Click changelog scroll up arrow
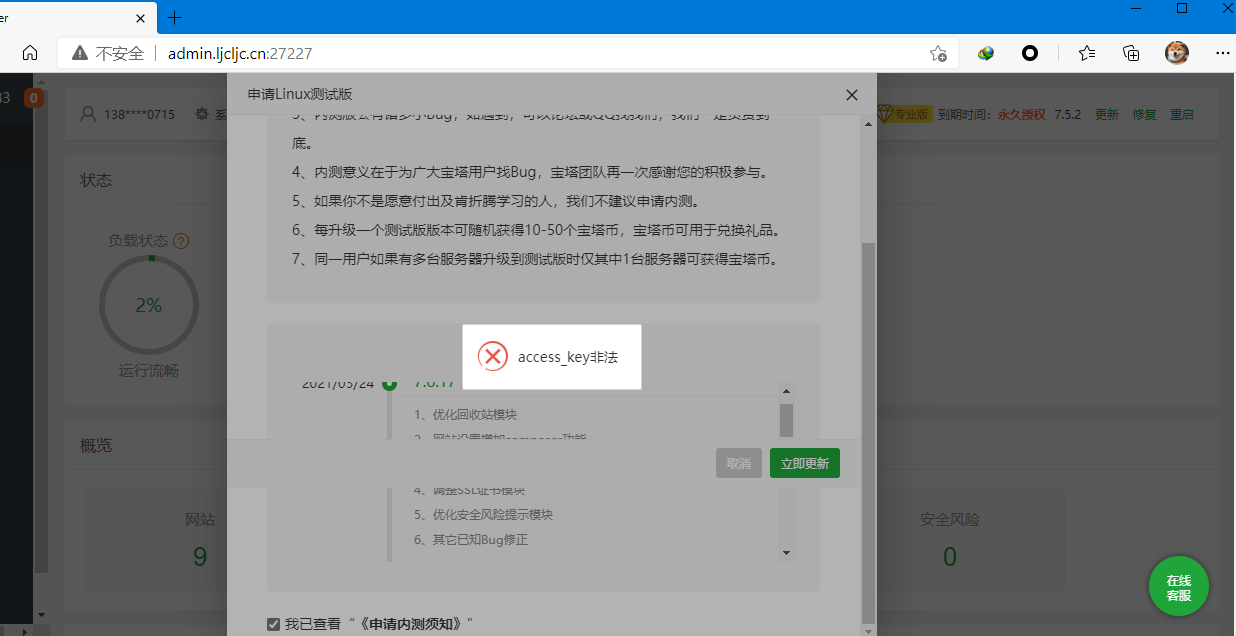Viewport: 1236px width, 636px height. (786, 391)
